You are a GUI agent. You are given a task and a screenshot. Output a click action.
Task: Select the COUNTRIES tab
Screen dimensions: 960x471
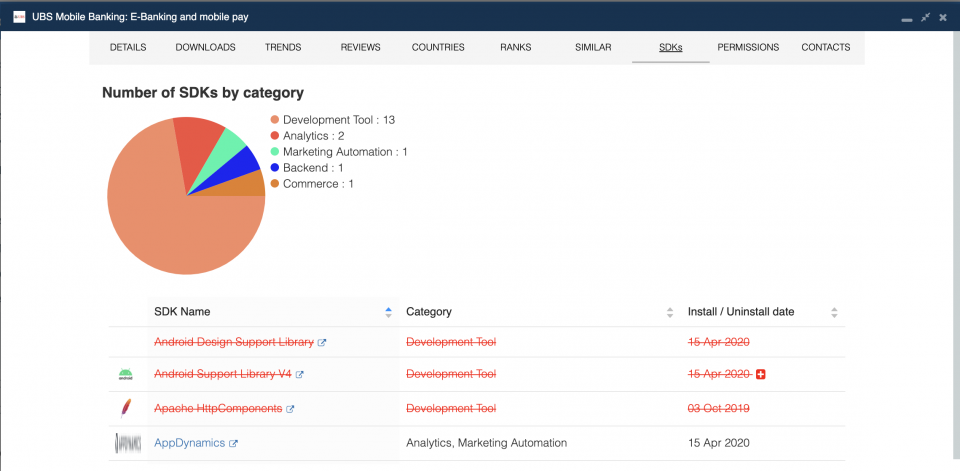point(438,47)
